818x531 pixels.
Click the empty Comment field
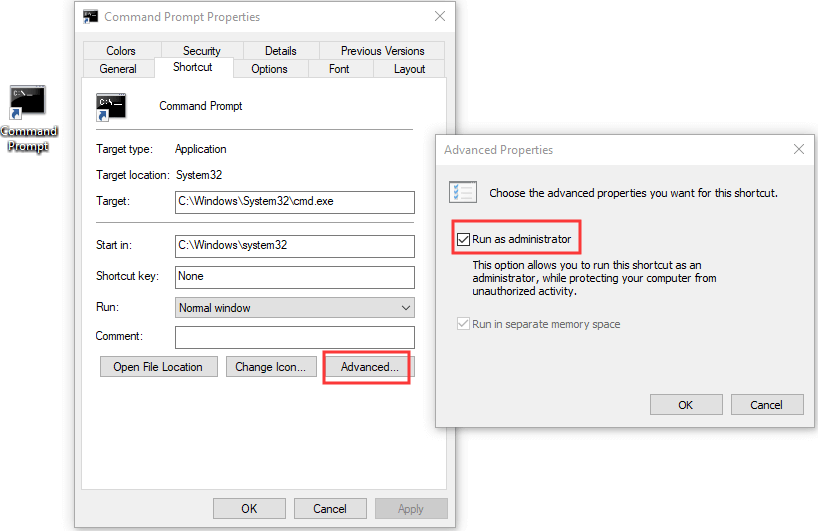295,337
